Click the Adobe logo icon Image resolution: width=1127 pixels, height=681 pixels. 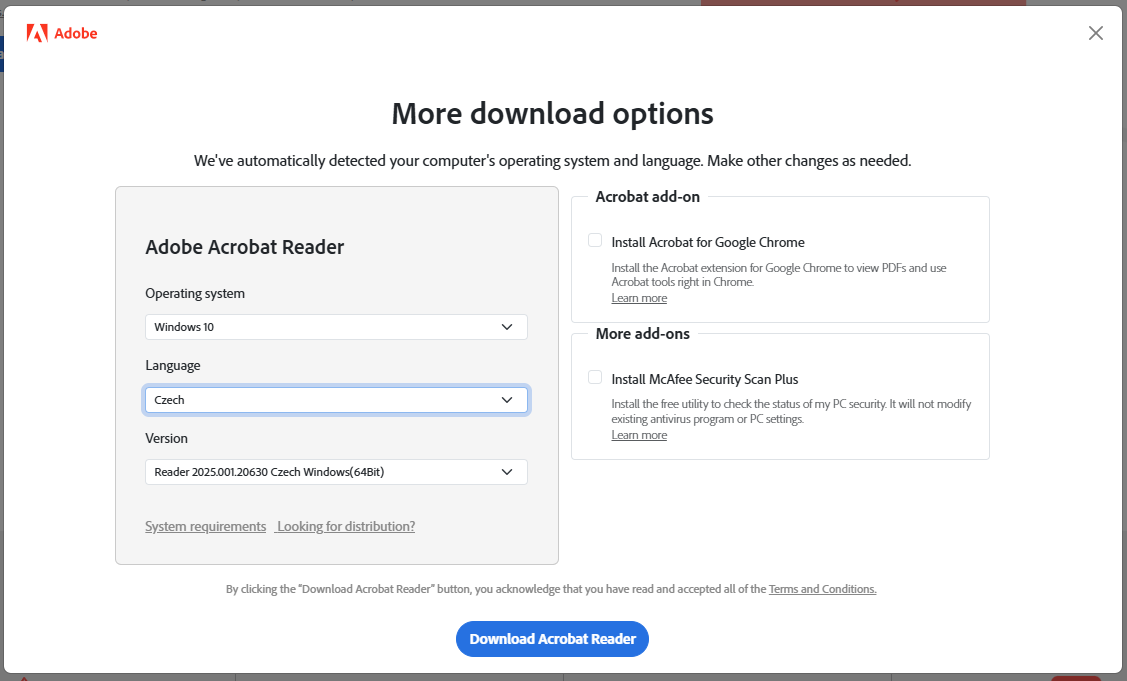click(x=37, y=33)
